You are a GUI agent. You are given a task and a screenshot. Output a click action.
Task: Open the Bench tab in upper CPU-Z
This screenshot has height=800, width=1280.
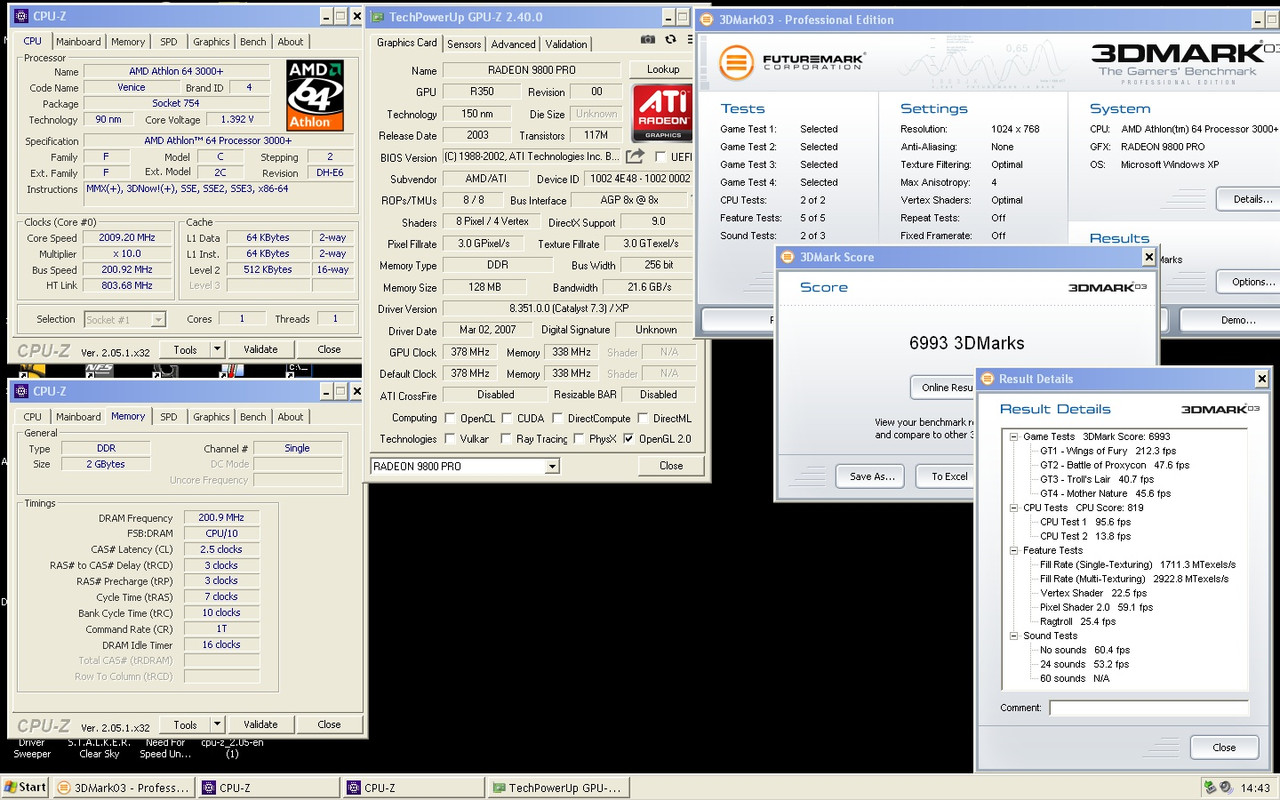[253, 42]
